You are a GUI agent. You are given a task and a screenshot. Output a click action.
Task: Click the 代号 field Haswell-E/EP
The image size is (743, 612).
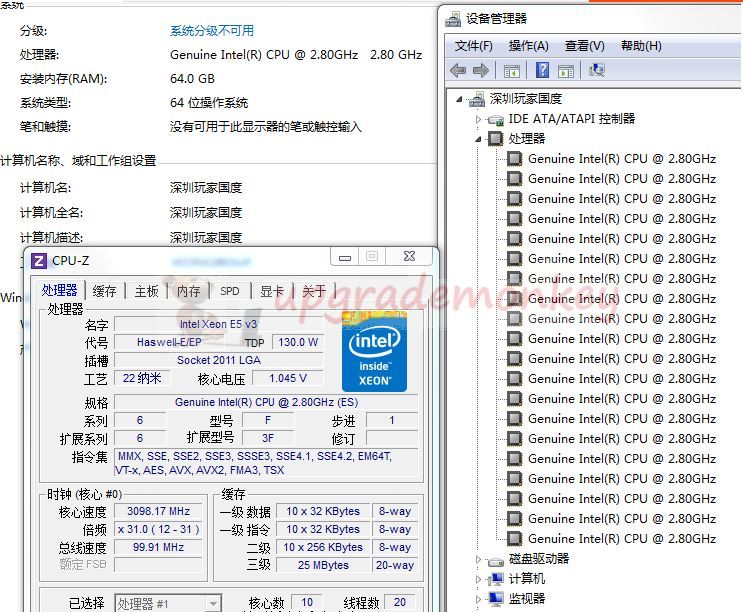pyautogui.click(x=169, y=342)
